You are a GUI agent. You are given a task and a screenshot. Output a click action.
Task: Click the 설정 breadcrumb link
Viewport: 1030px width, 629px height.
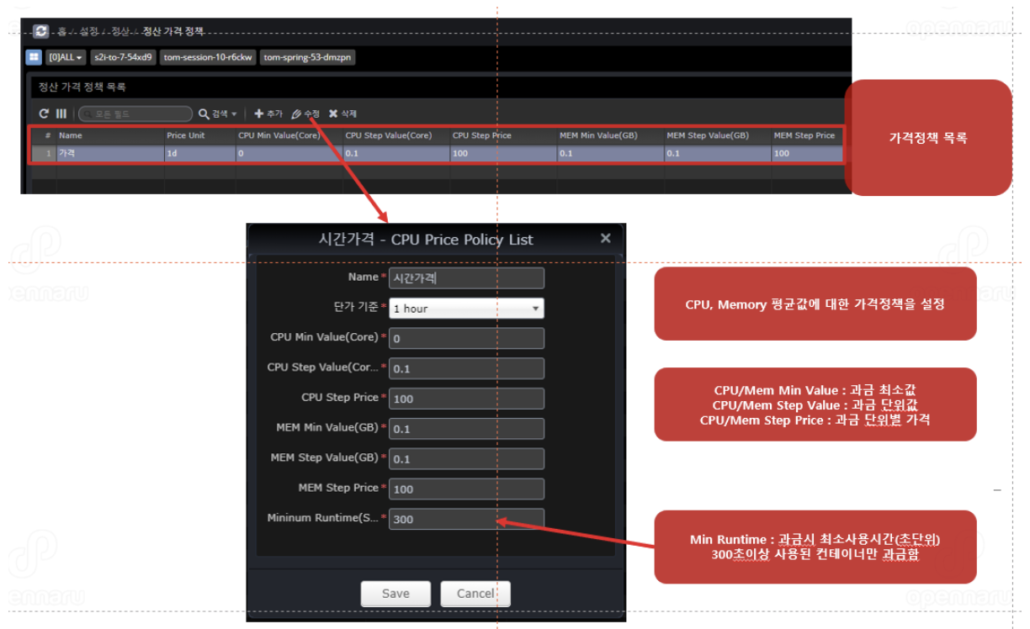click(x=88, y=31)
